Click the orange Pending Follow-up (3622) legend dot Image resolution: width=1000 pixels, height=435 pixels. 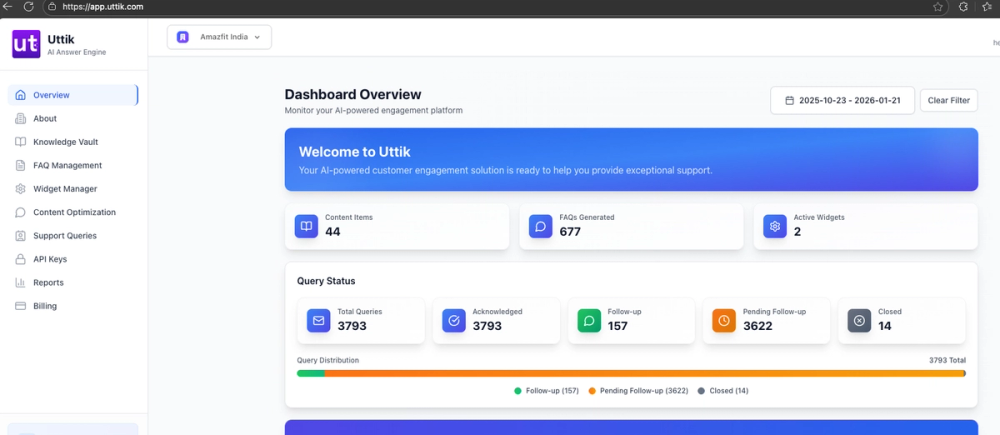pos(592,390)
